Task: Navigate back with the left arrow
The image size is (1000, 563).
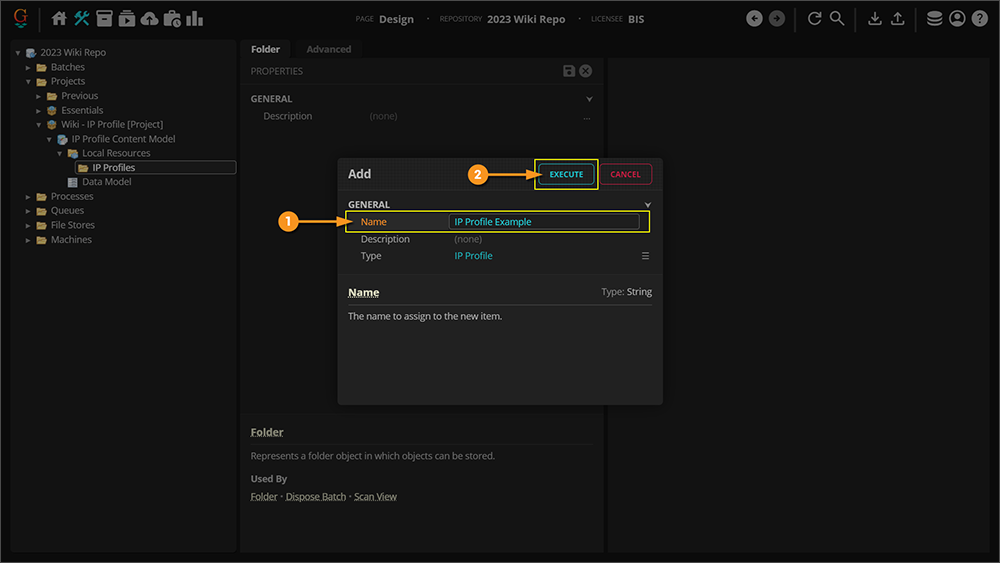Action: pyautogui.click(x=754, y=18)
